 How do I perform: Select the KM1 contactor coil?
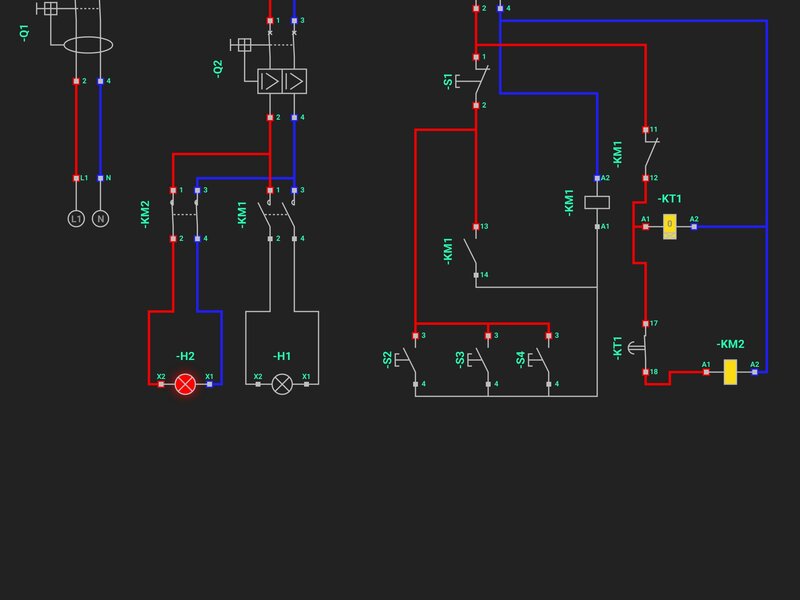pos(597,202)
